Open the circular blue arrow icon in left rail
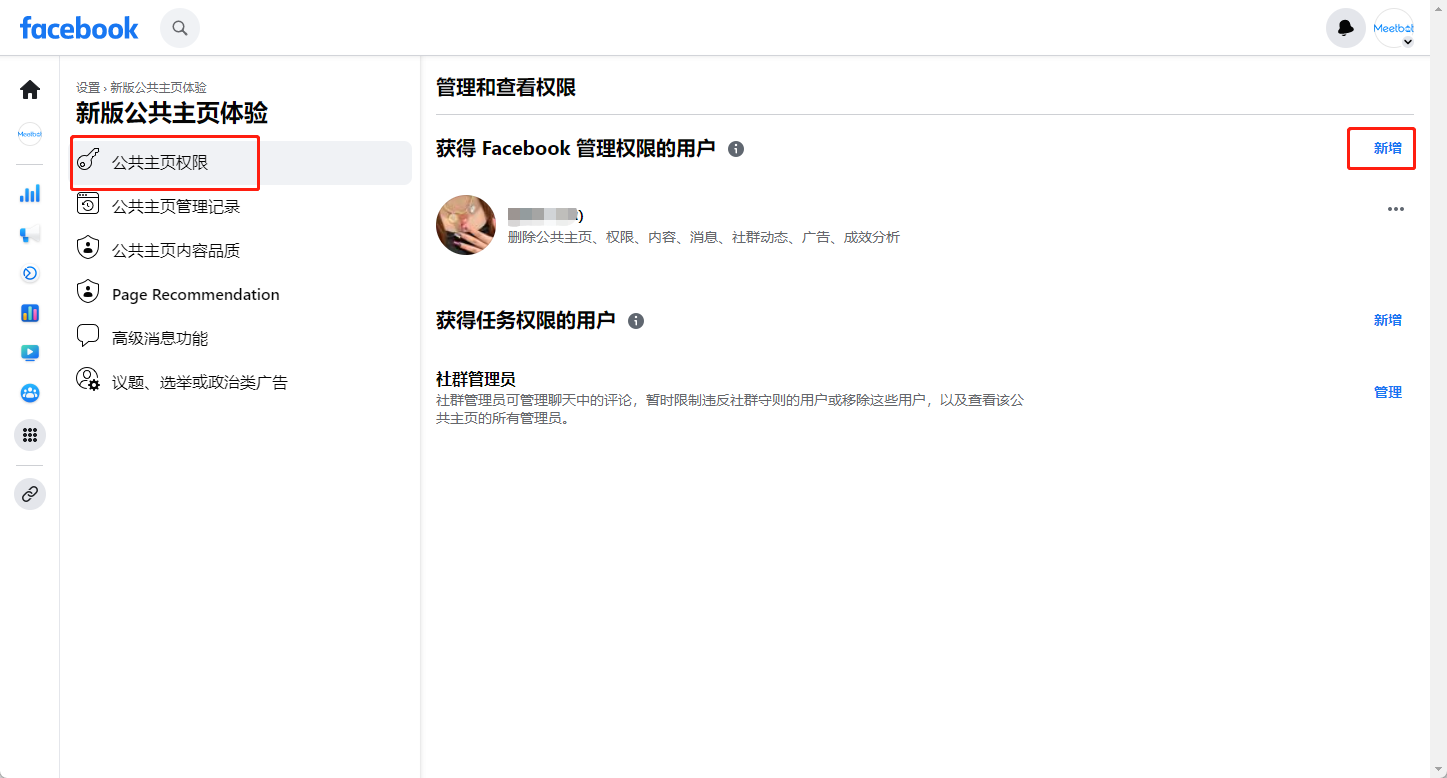 (30, 273)
